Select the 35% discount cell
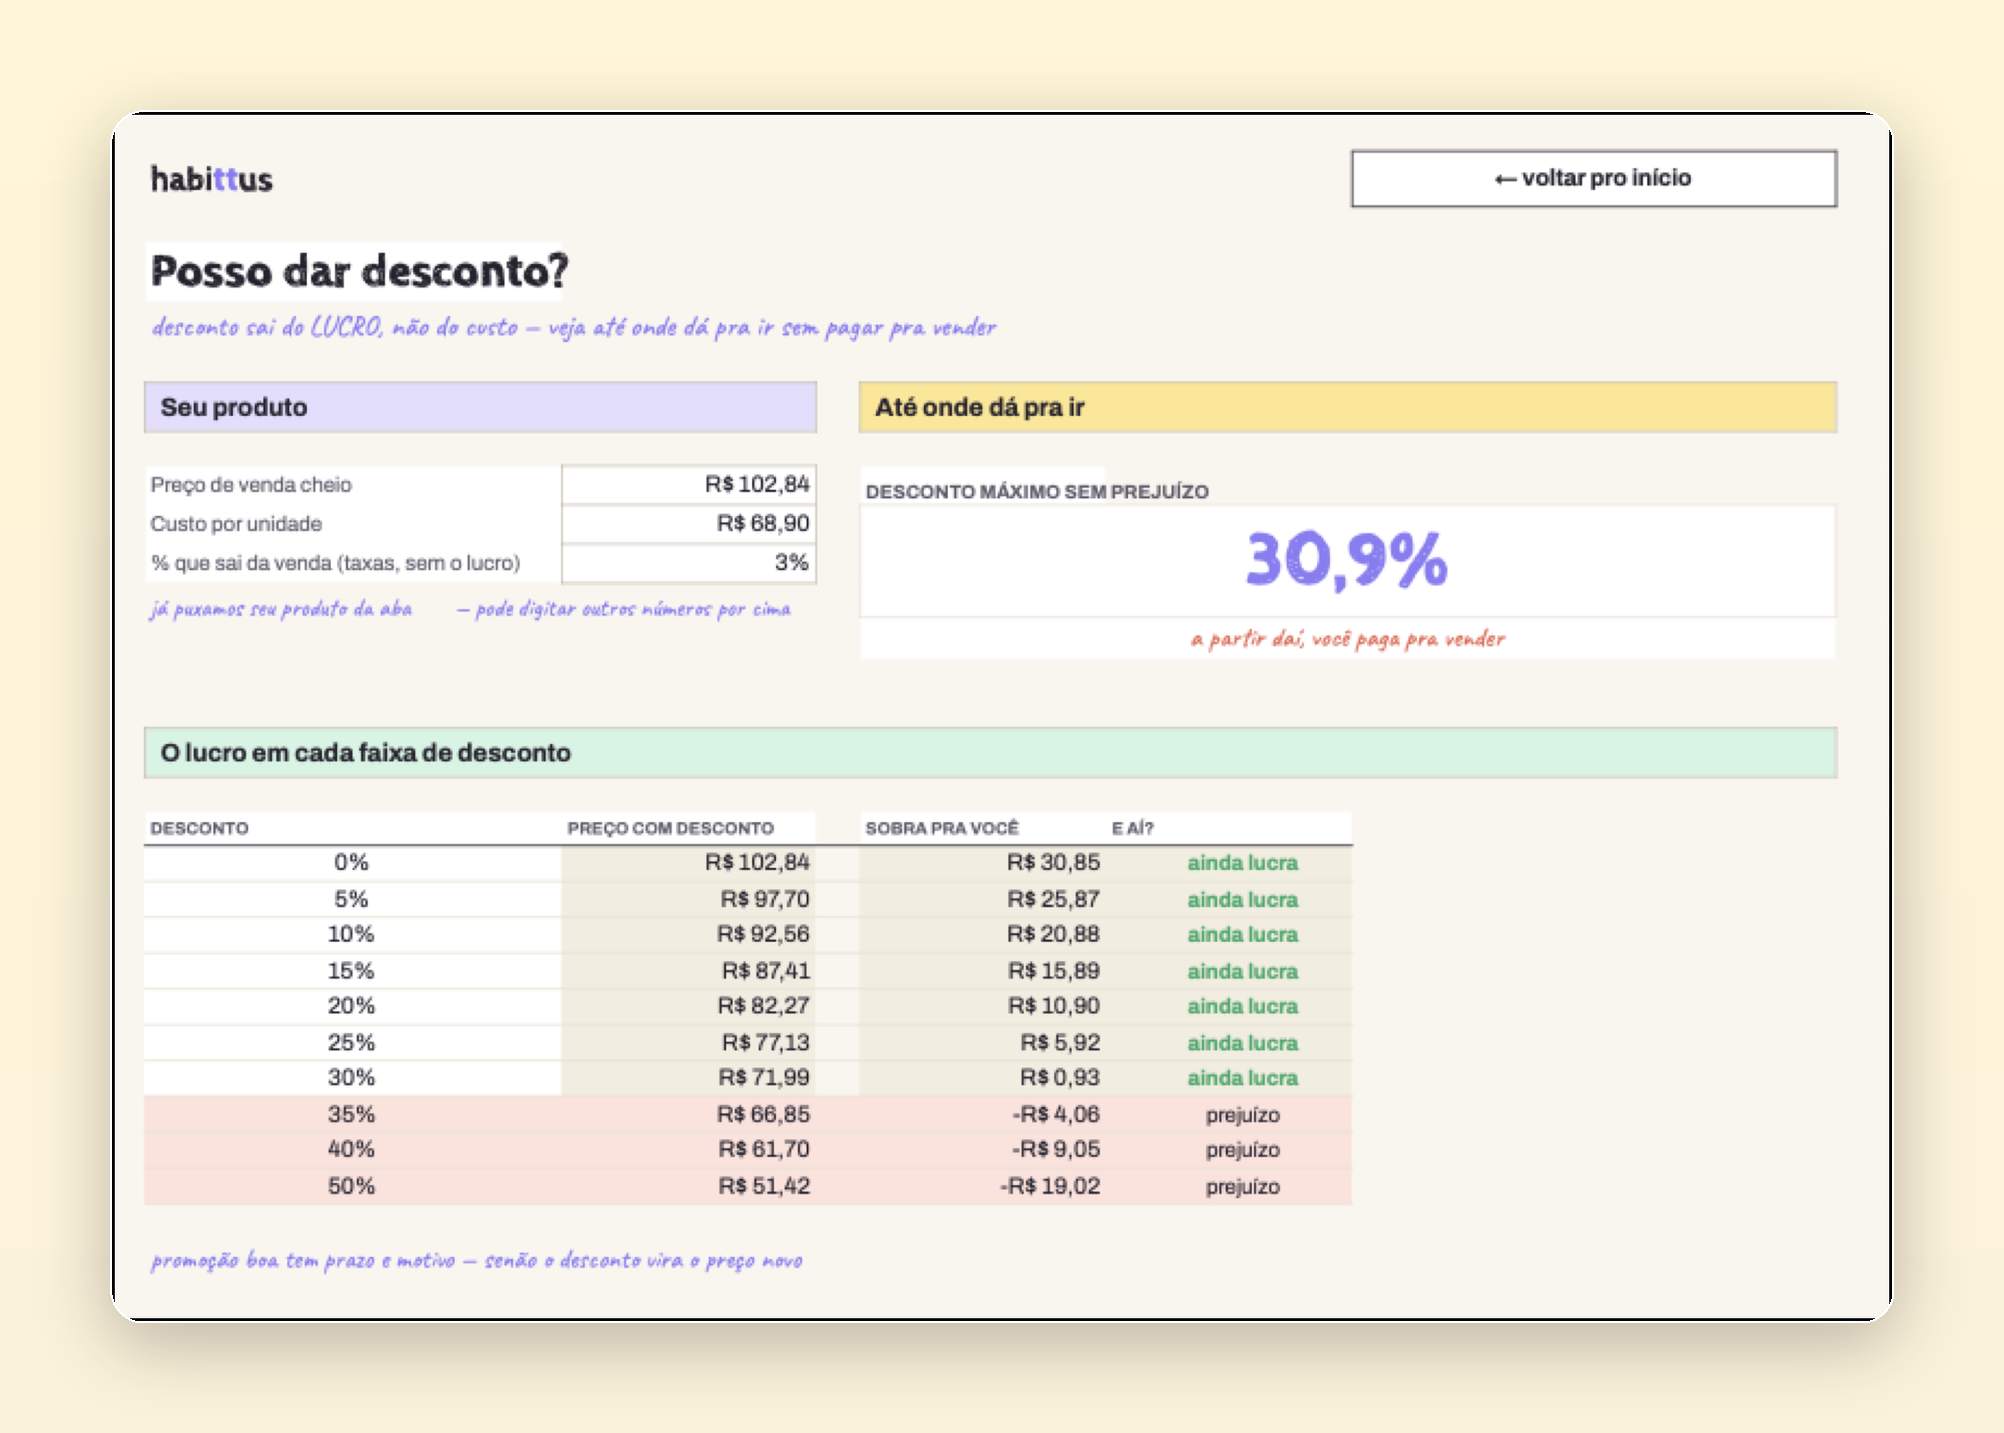Screen dimensions: 2004x1433 (x=352, y=1115)
